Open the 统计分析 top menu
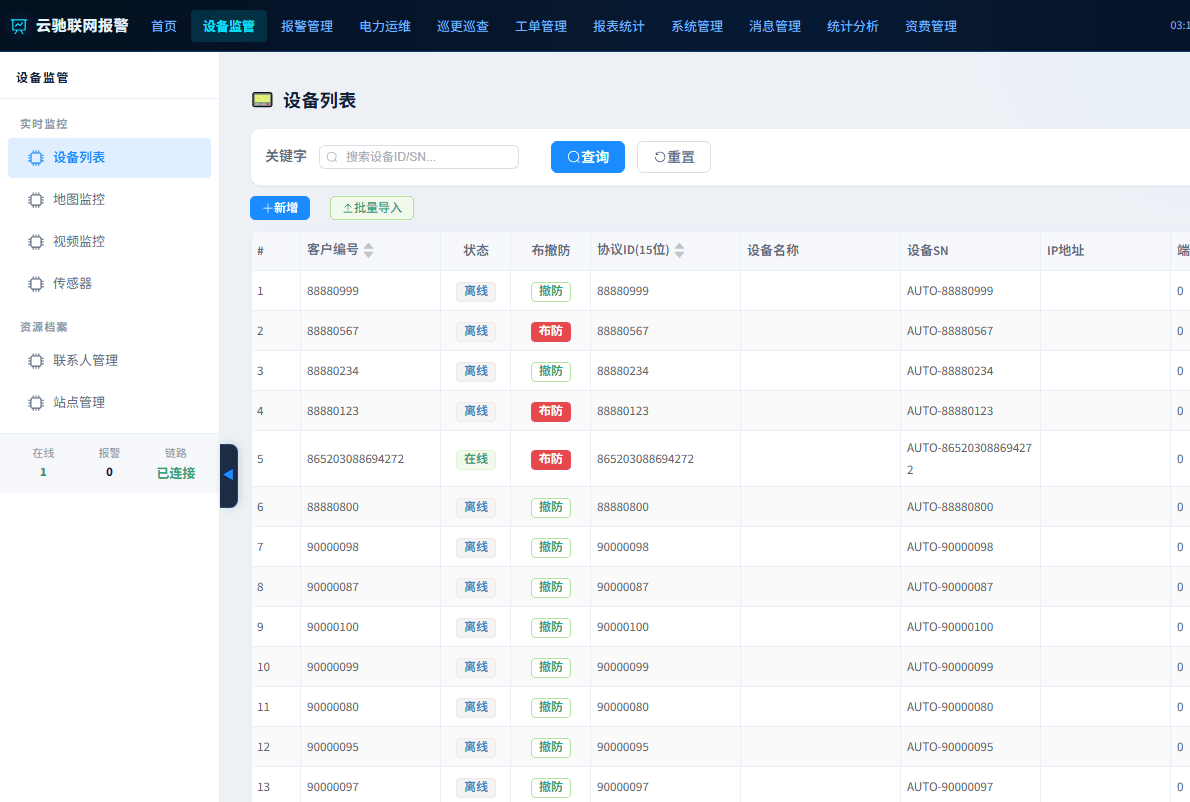1190x802 pixels. coord(853,27)
